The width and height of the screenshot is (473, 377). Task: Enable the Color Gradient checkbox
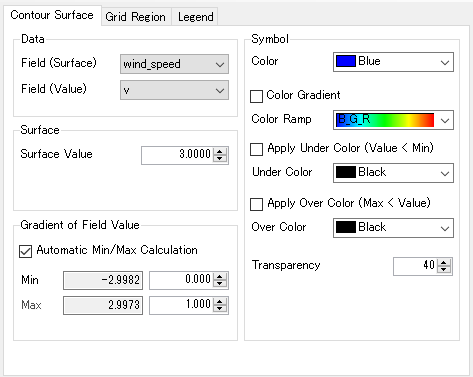click(x=256, y=96)
